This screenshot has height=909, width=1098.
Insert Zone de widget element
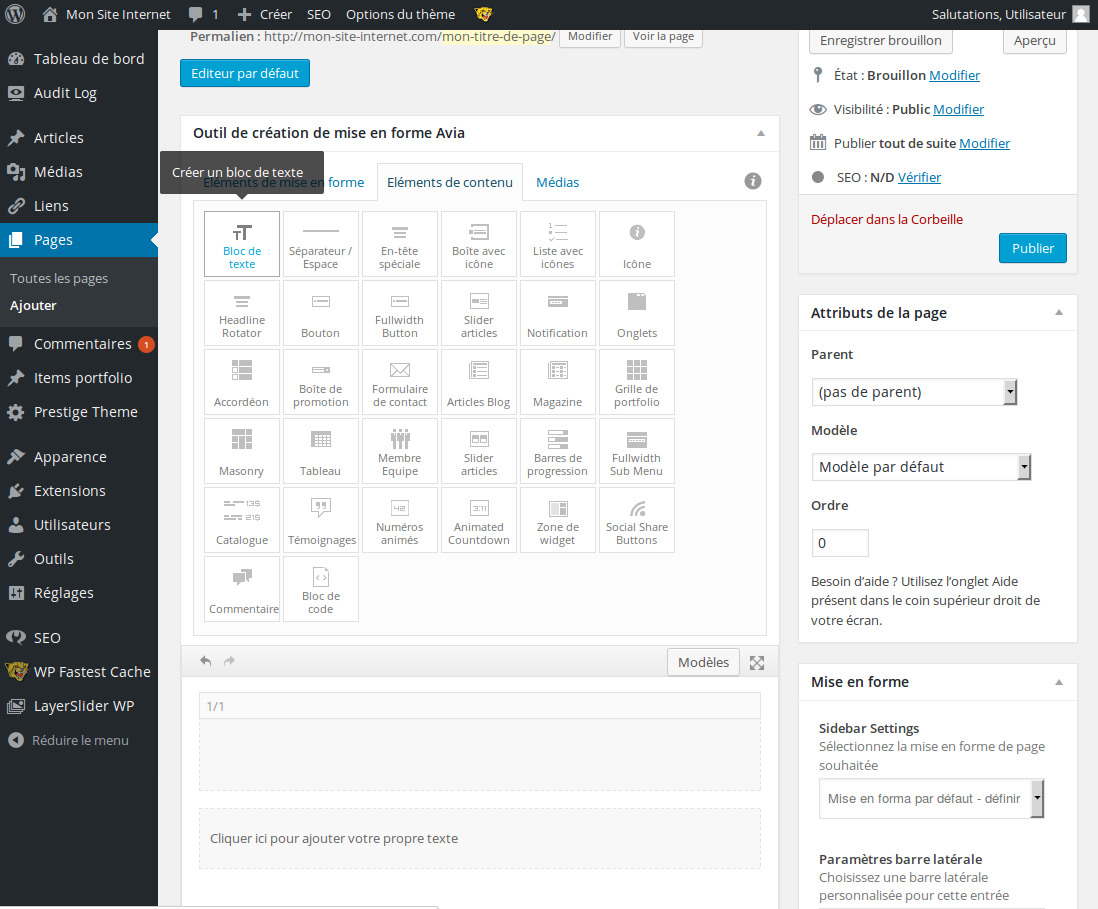[x=558, y=520]
